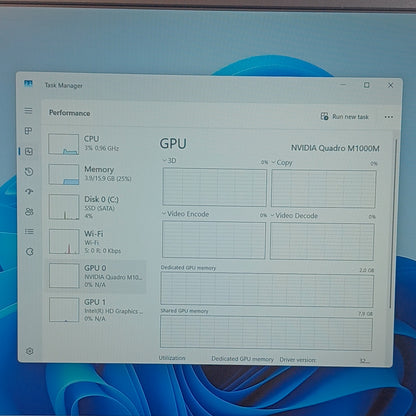
Task: Click the GPU details vertical scrollbar
Action: (393, 223)
